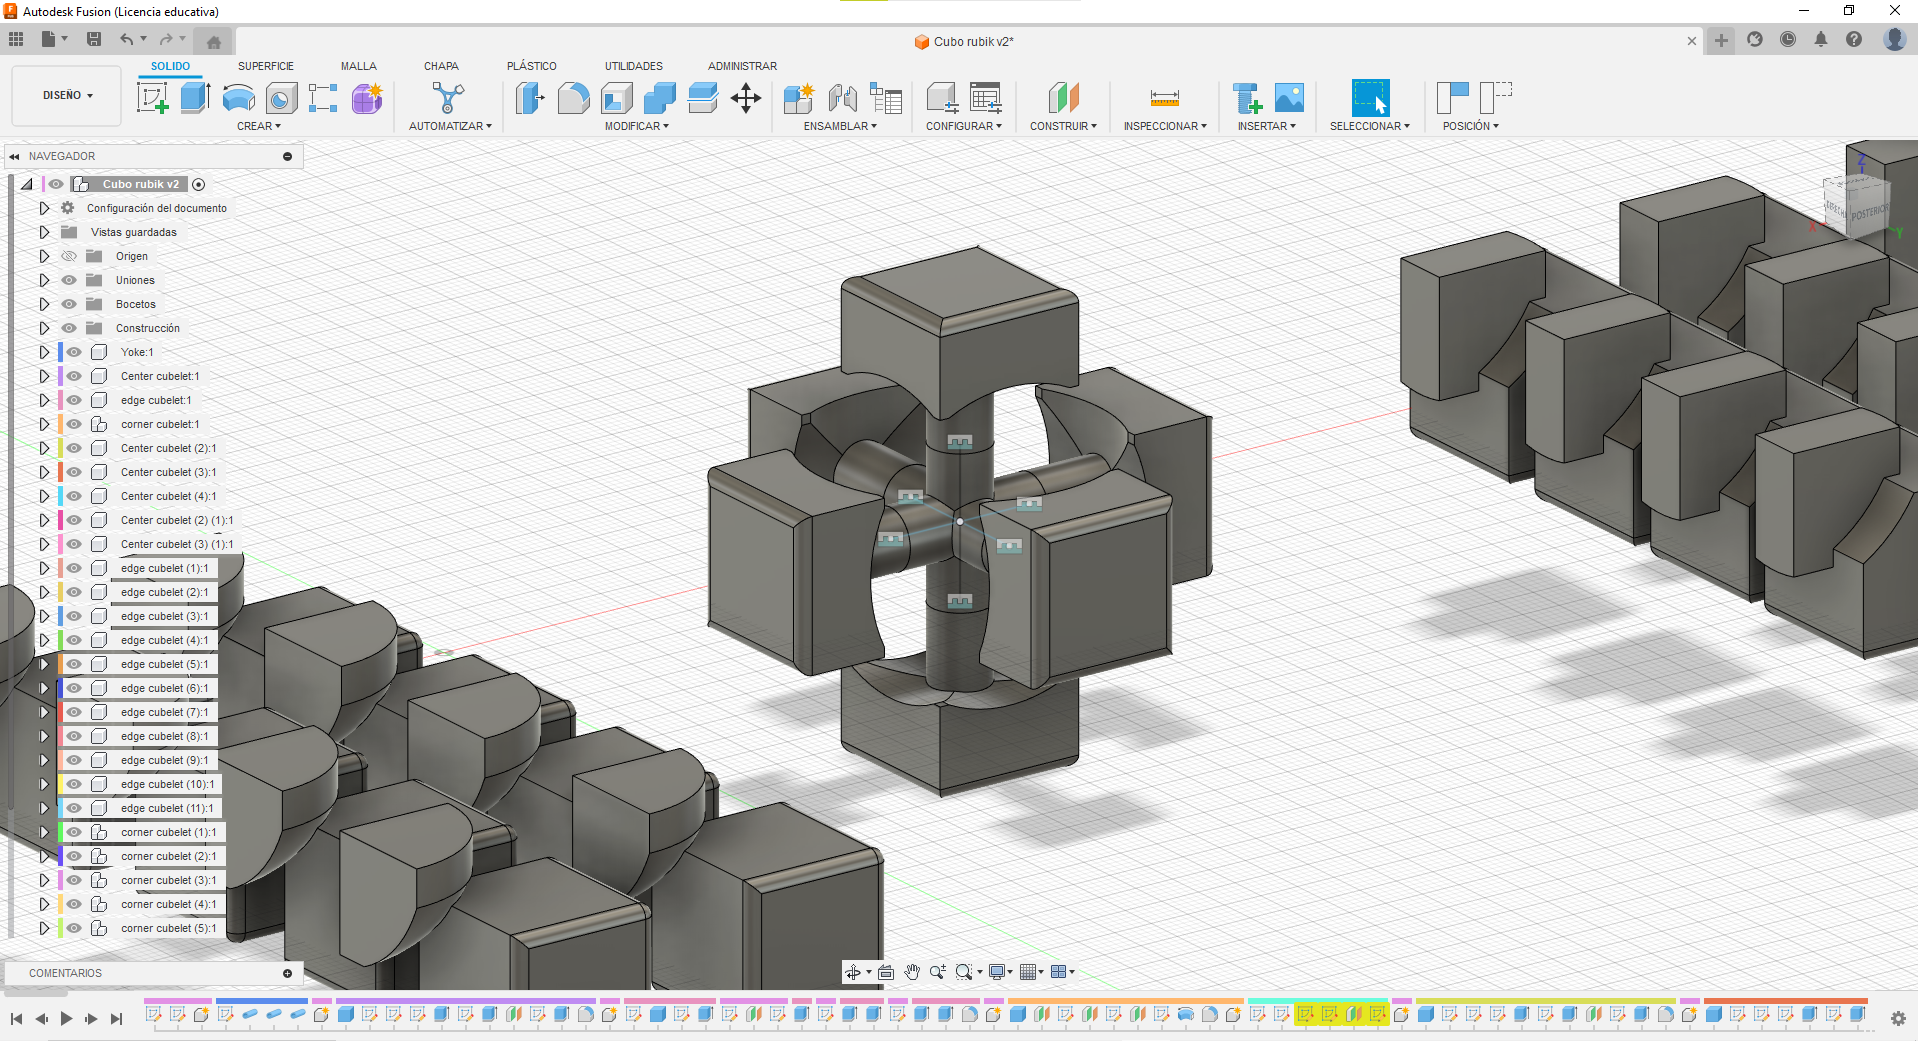Select the Create Sketch tool icon

[152, 98]
